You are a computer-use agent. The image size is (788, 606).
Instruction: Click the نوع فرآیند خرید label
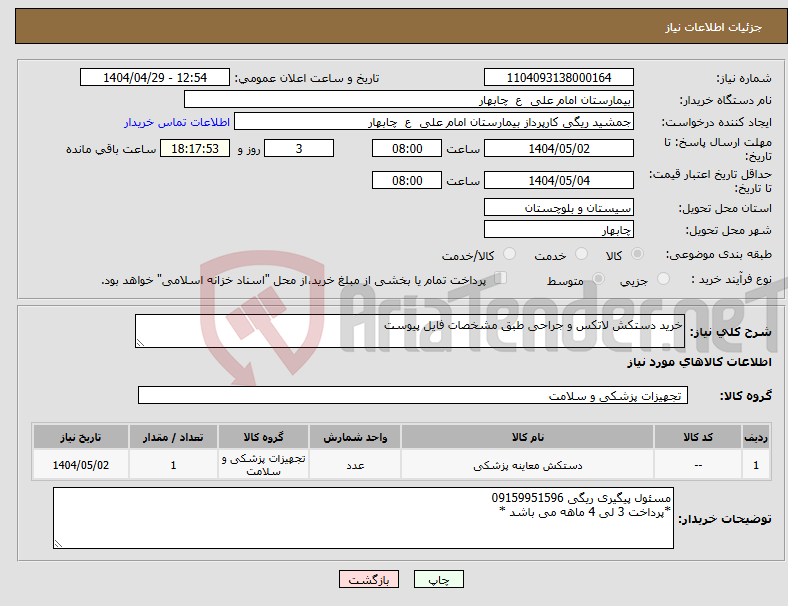pyautogui.click(x=731, y=279)
